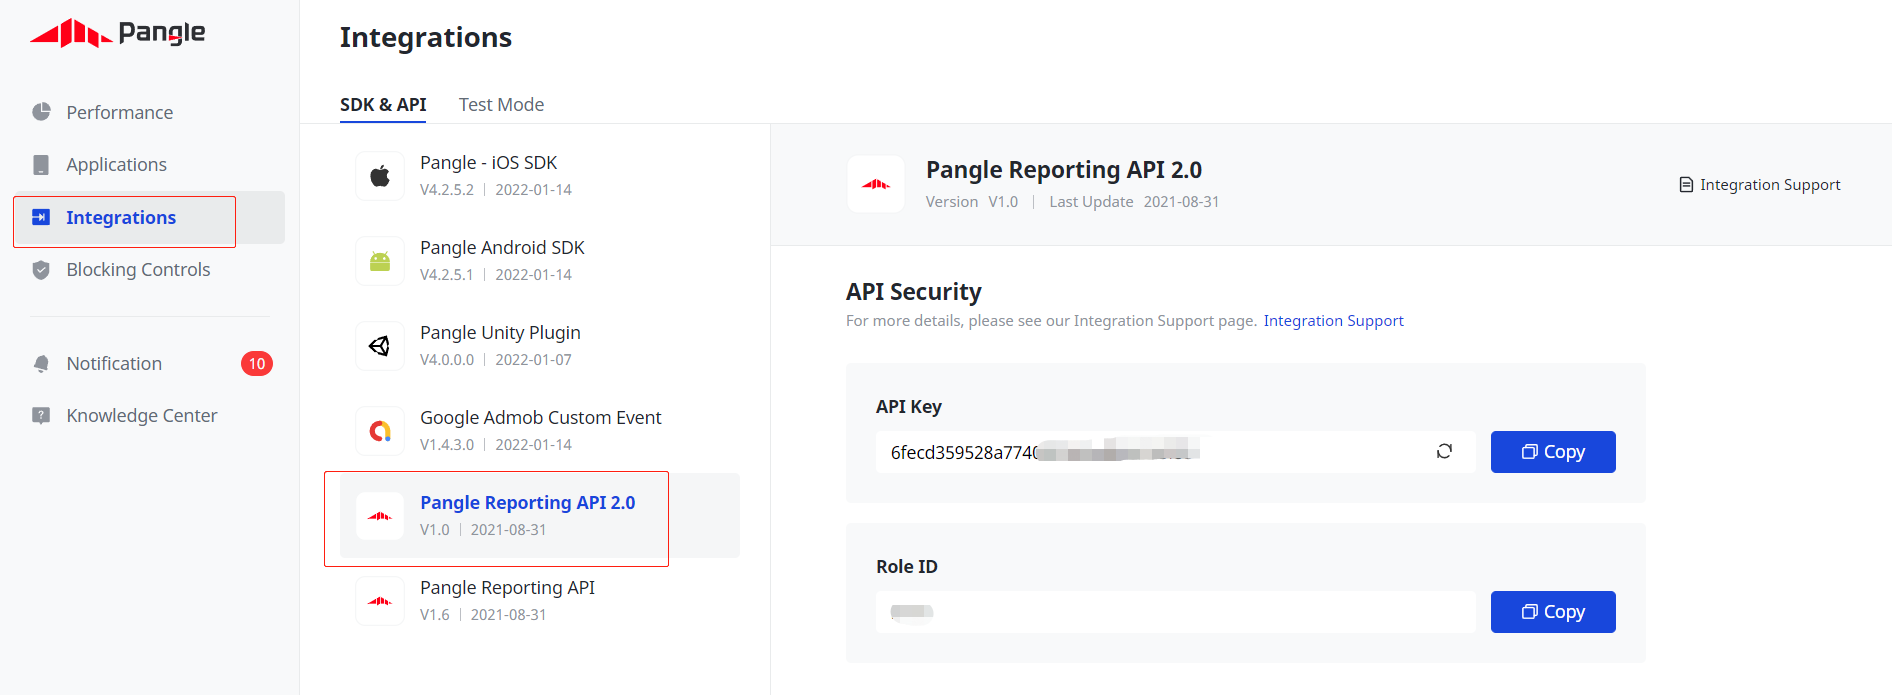The image size is (1892, 695).
Task: Regenerate the API Key with the refresh icon
Action: pyautogui.click(x=1444, y=451)
